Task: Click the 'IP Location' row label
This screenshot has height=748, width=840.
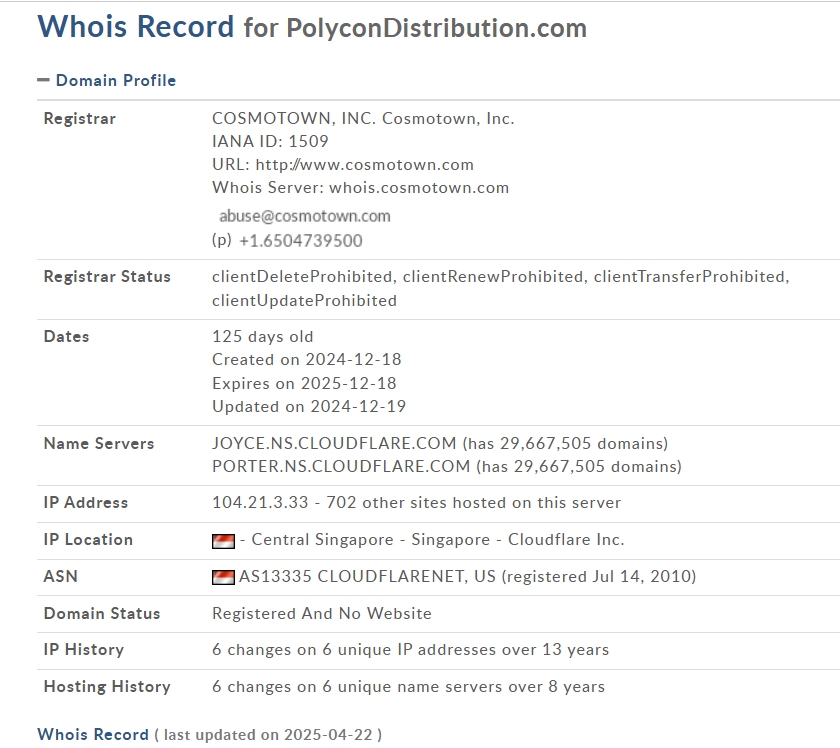Action: point(88,540)
